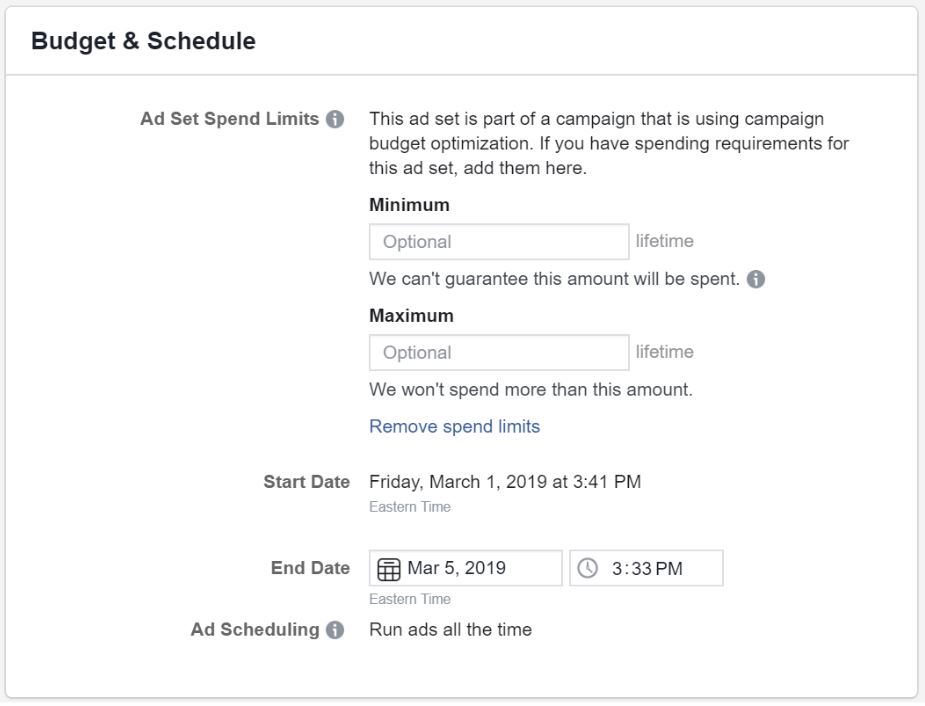Click lifetime text beside Minimum field

point(665,241)
